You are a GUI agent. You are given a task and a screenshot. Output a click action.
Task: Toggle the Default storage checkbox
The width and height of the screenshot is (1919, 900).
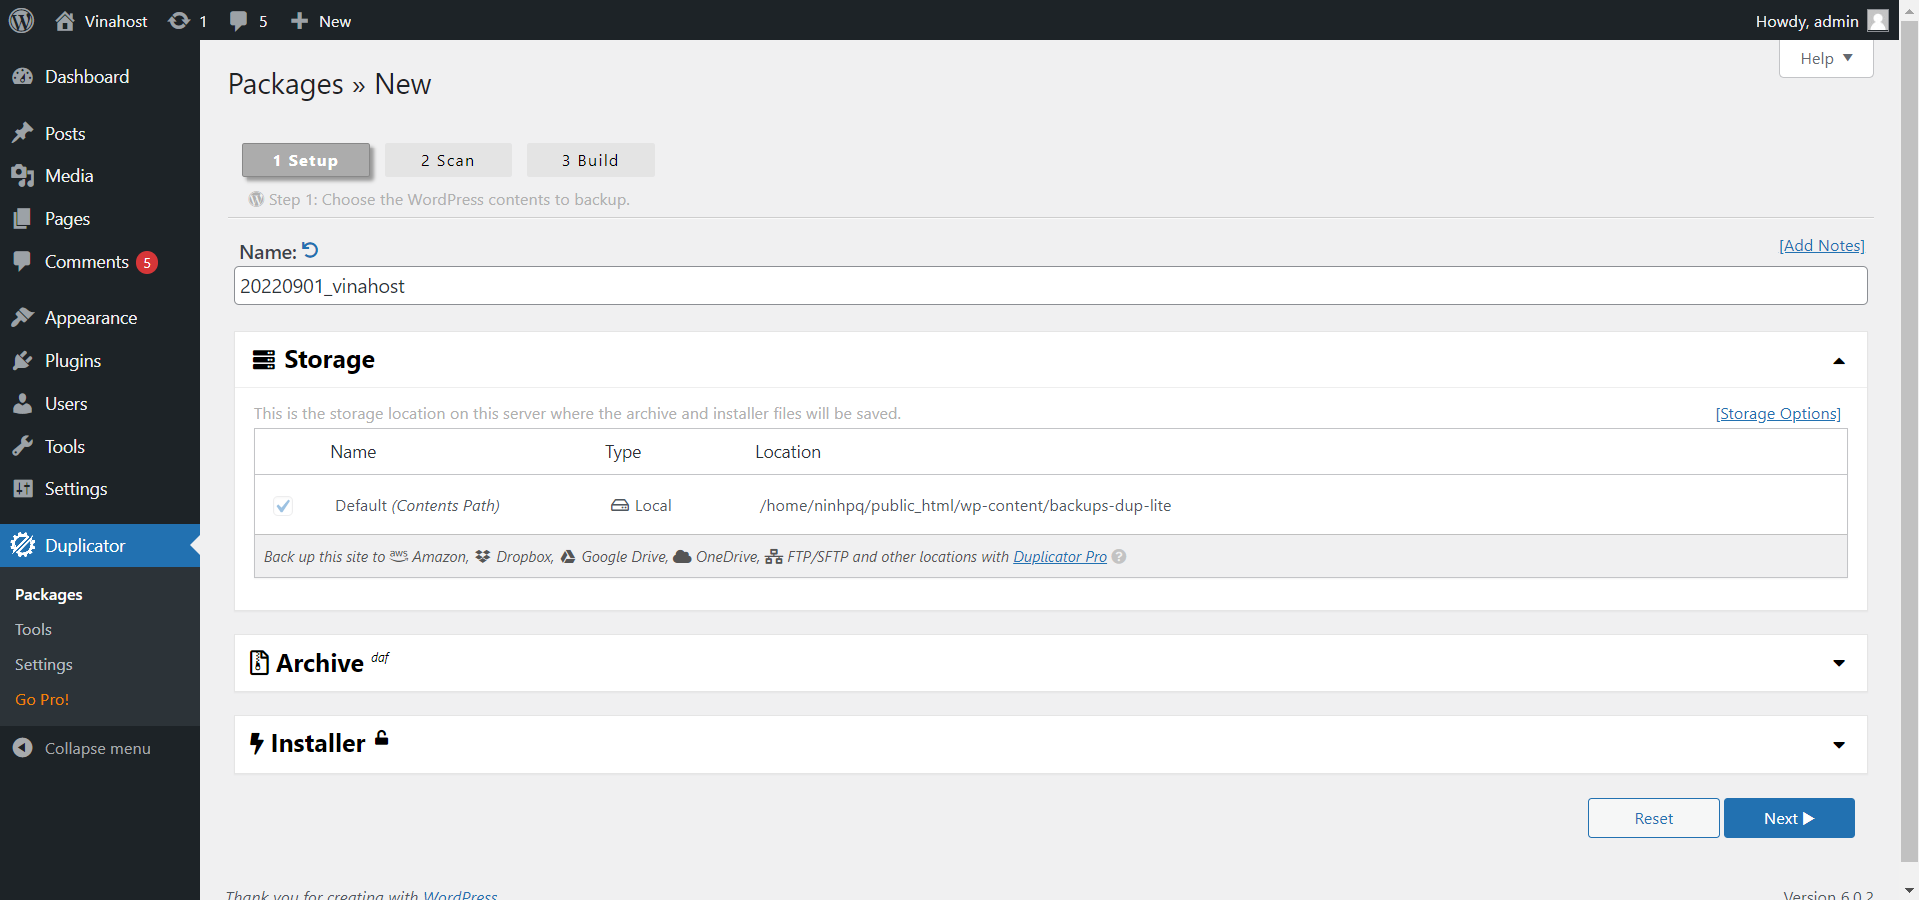coord(283,506)
